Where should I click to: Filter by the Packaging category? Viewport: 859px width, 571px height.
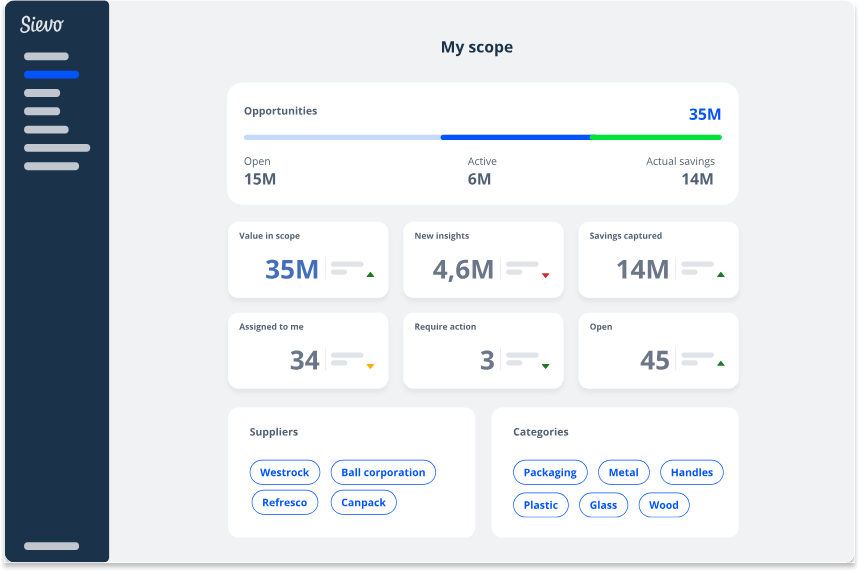[550, 473]
